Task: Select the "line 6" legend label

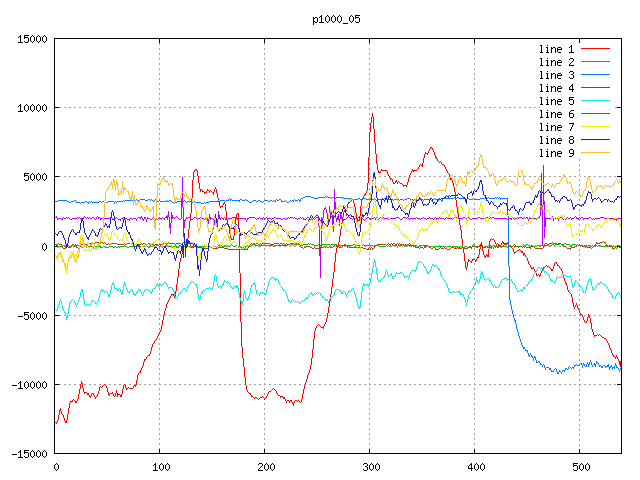Action: click(556, 114)
